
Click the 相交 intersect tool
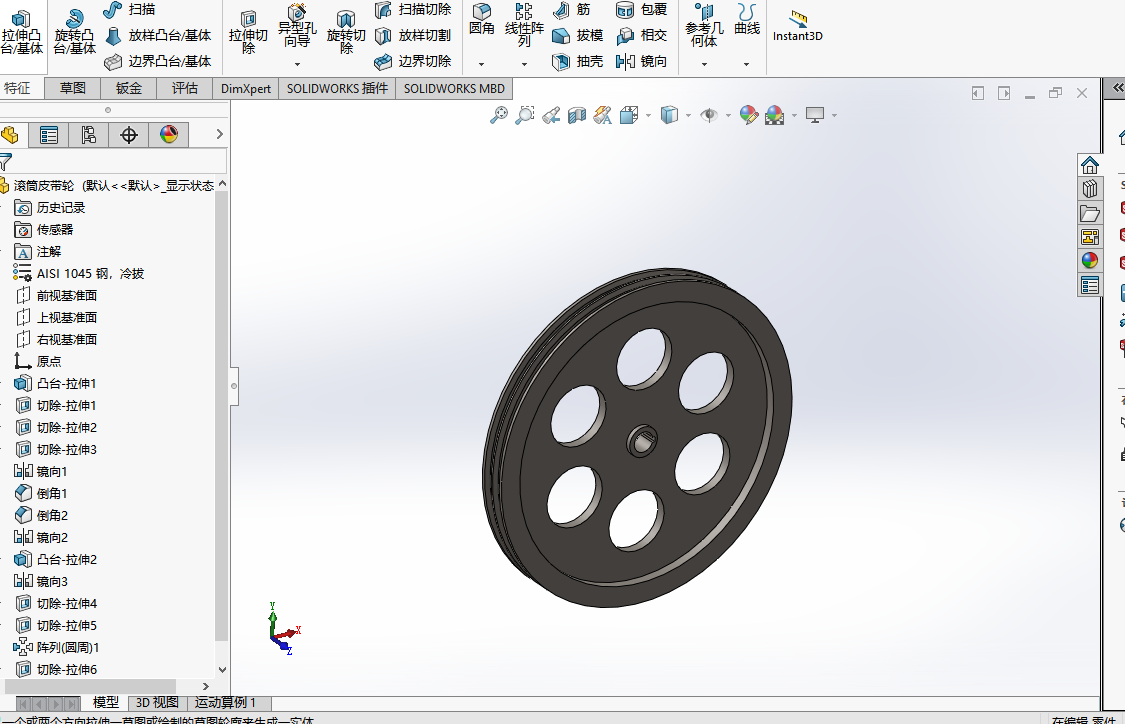click(641, 35)
